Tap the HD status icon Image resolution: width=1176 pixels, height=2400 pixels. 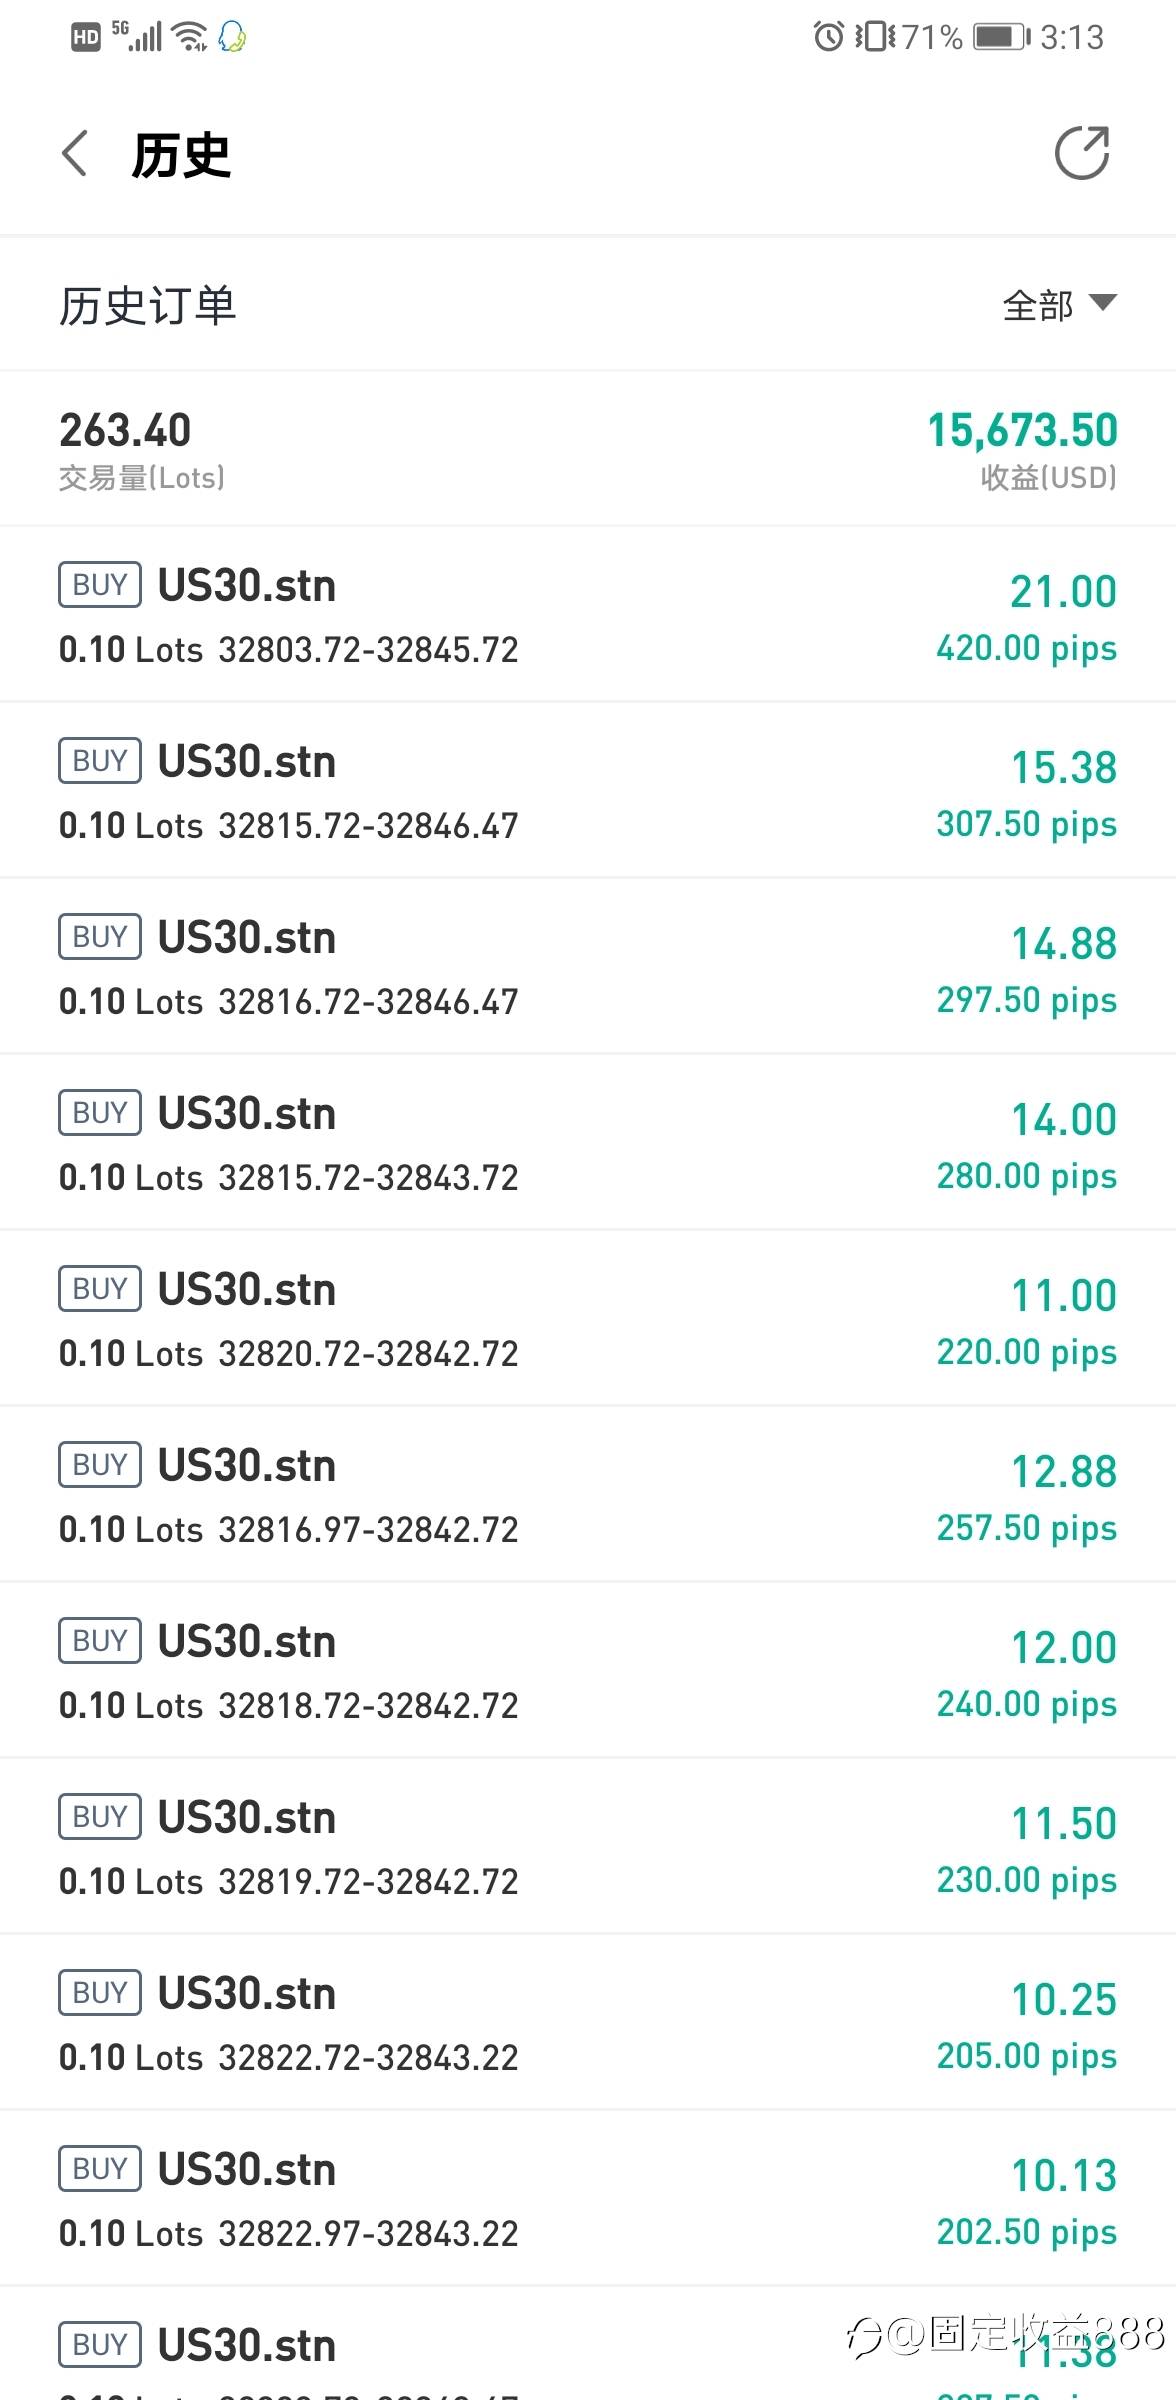pos(86,38)
